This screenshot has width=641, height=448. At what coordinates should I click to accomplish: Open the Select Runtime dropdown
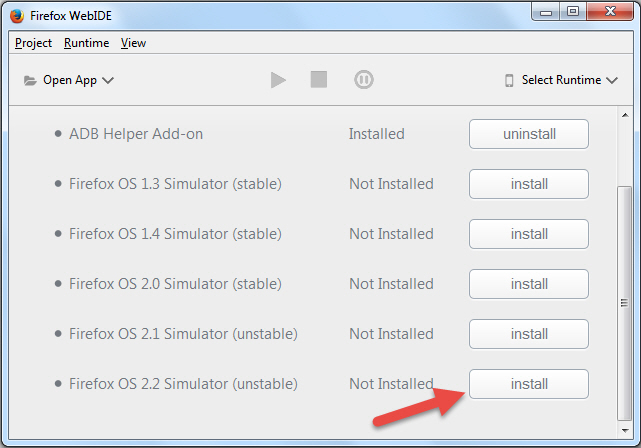pyautogui.click(x=561, y=80)
